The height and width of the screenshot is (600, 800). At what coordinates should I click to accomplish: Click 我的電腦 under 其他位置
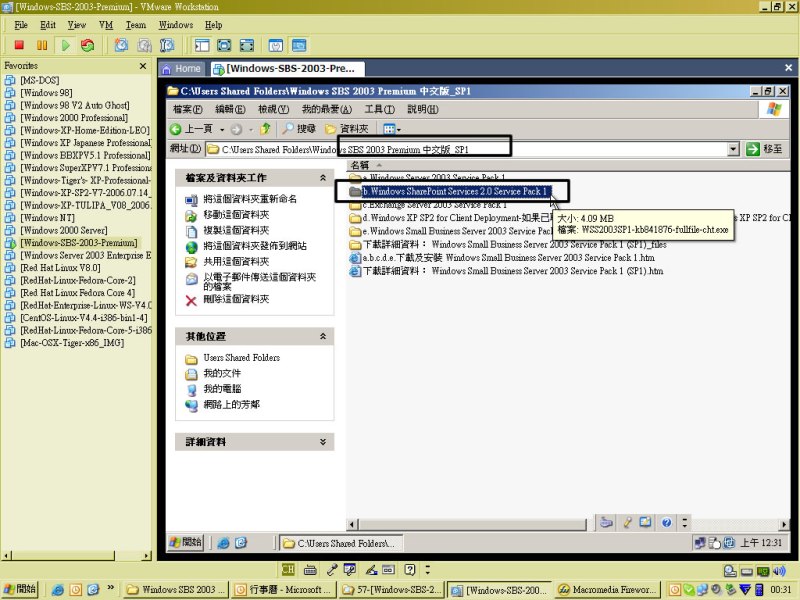[222, 389]
